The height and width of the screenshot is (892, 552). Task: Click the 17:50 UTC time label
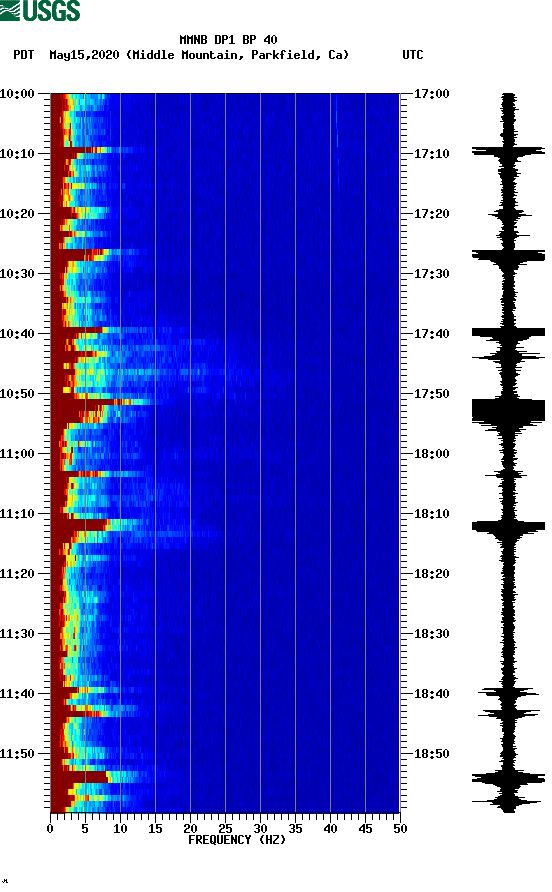coord(432,394)
